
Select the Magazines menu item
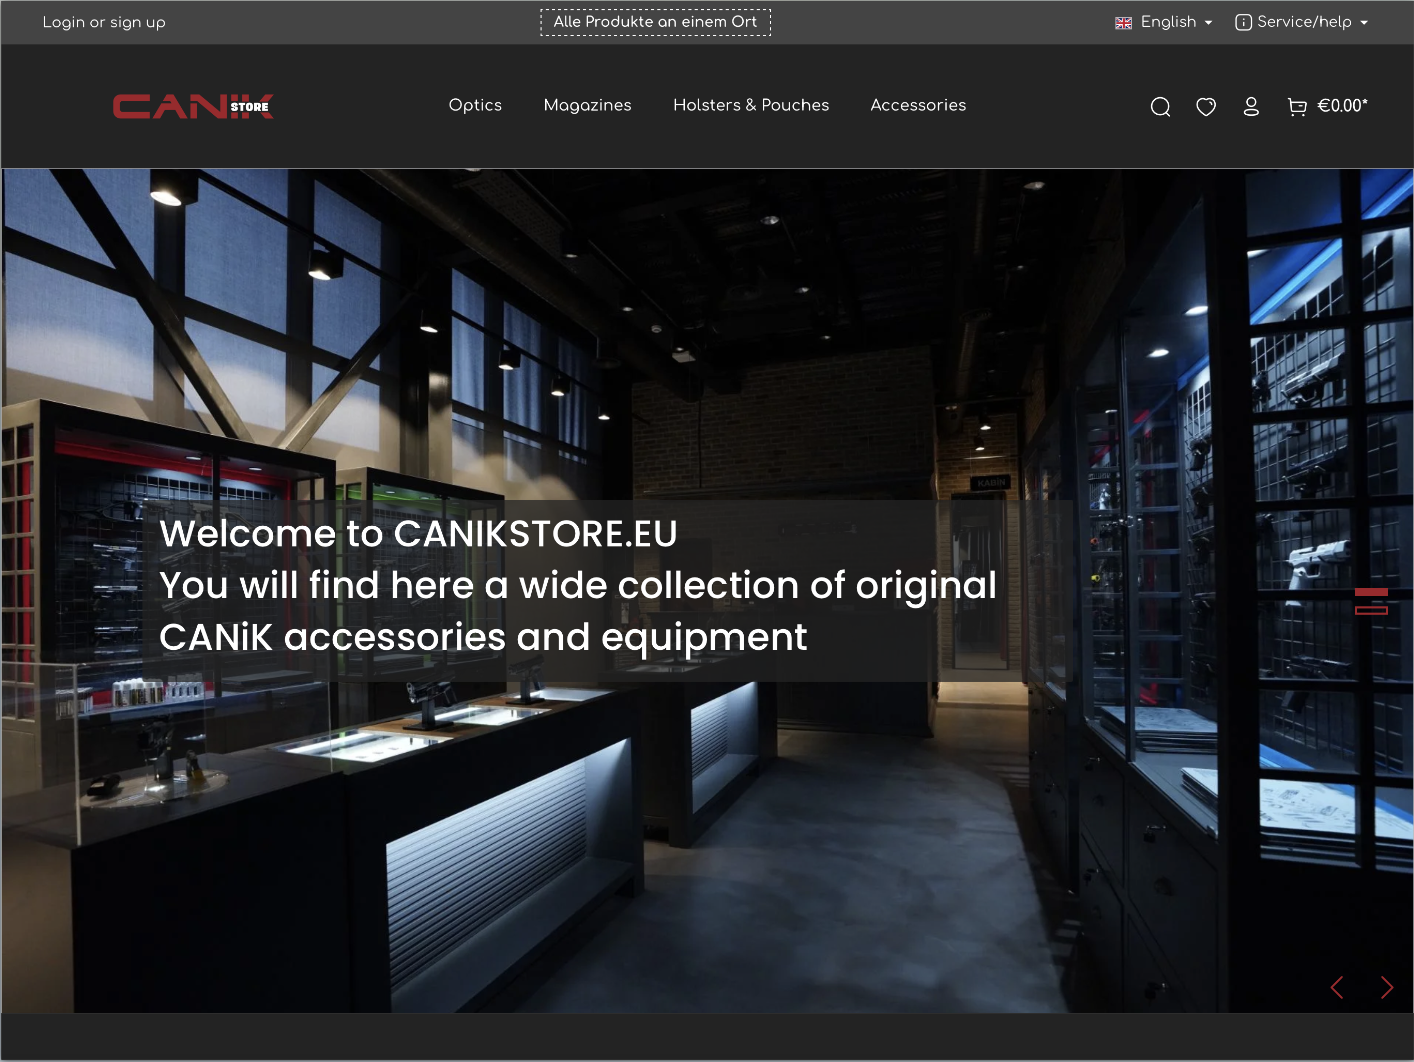(587, 105)
